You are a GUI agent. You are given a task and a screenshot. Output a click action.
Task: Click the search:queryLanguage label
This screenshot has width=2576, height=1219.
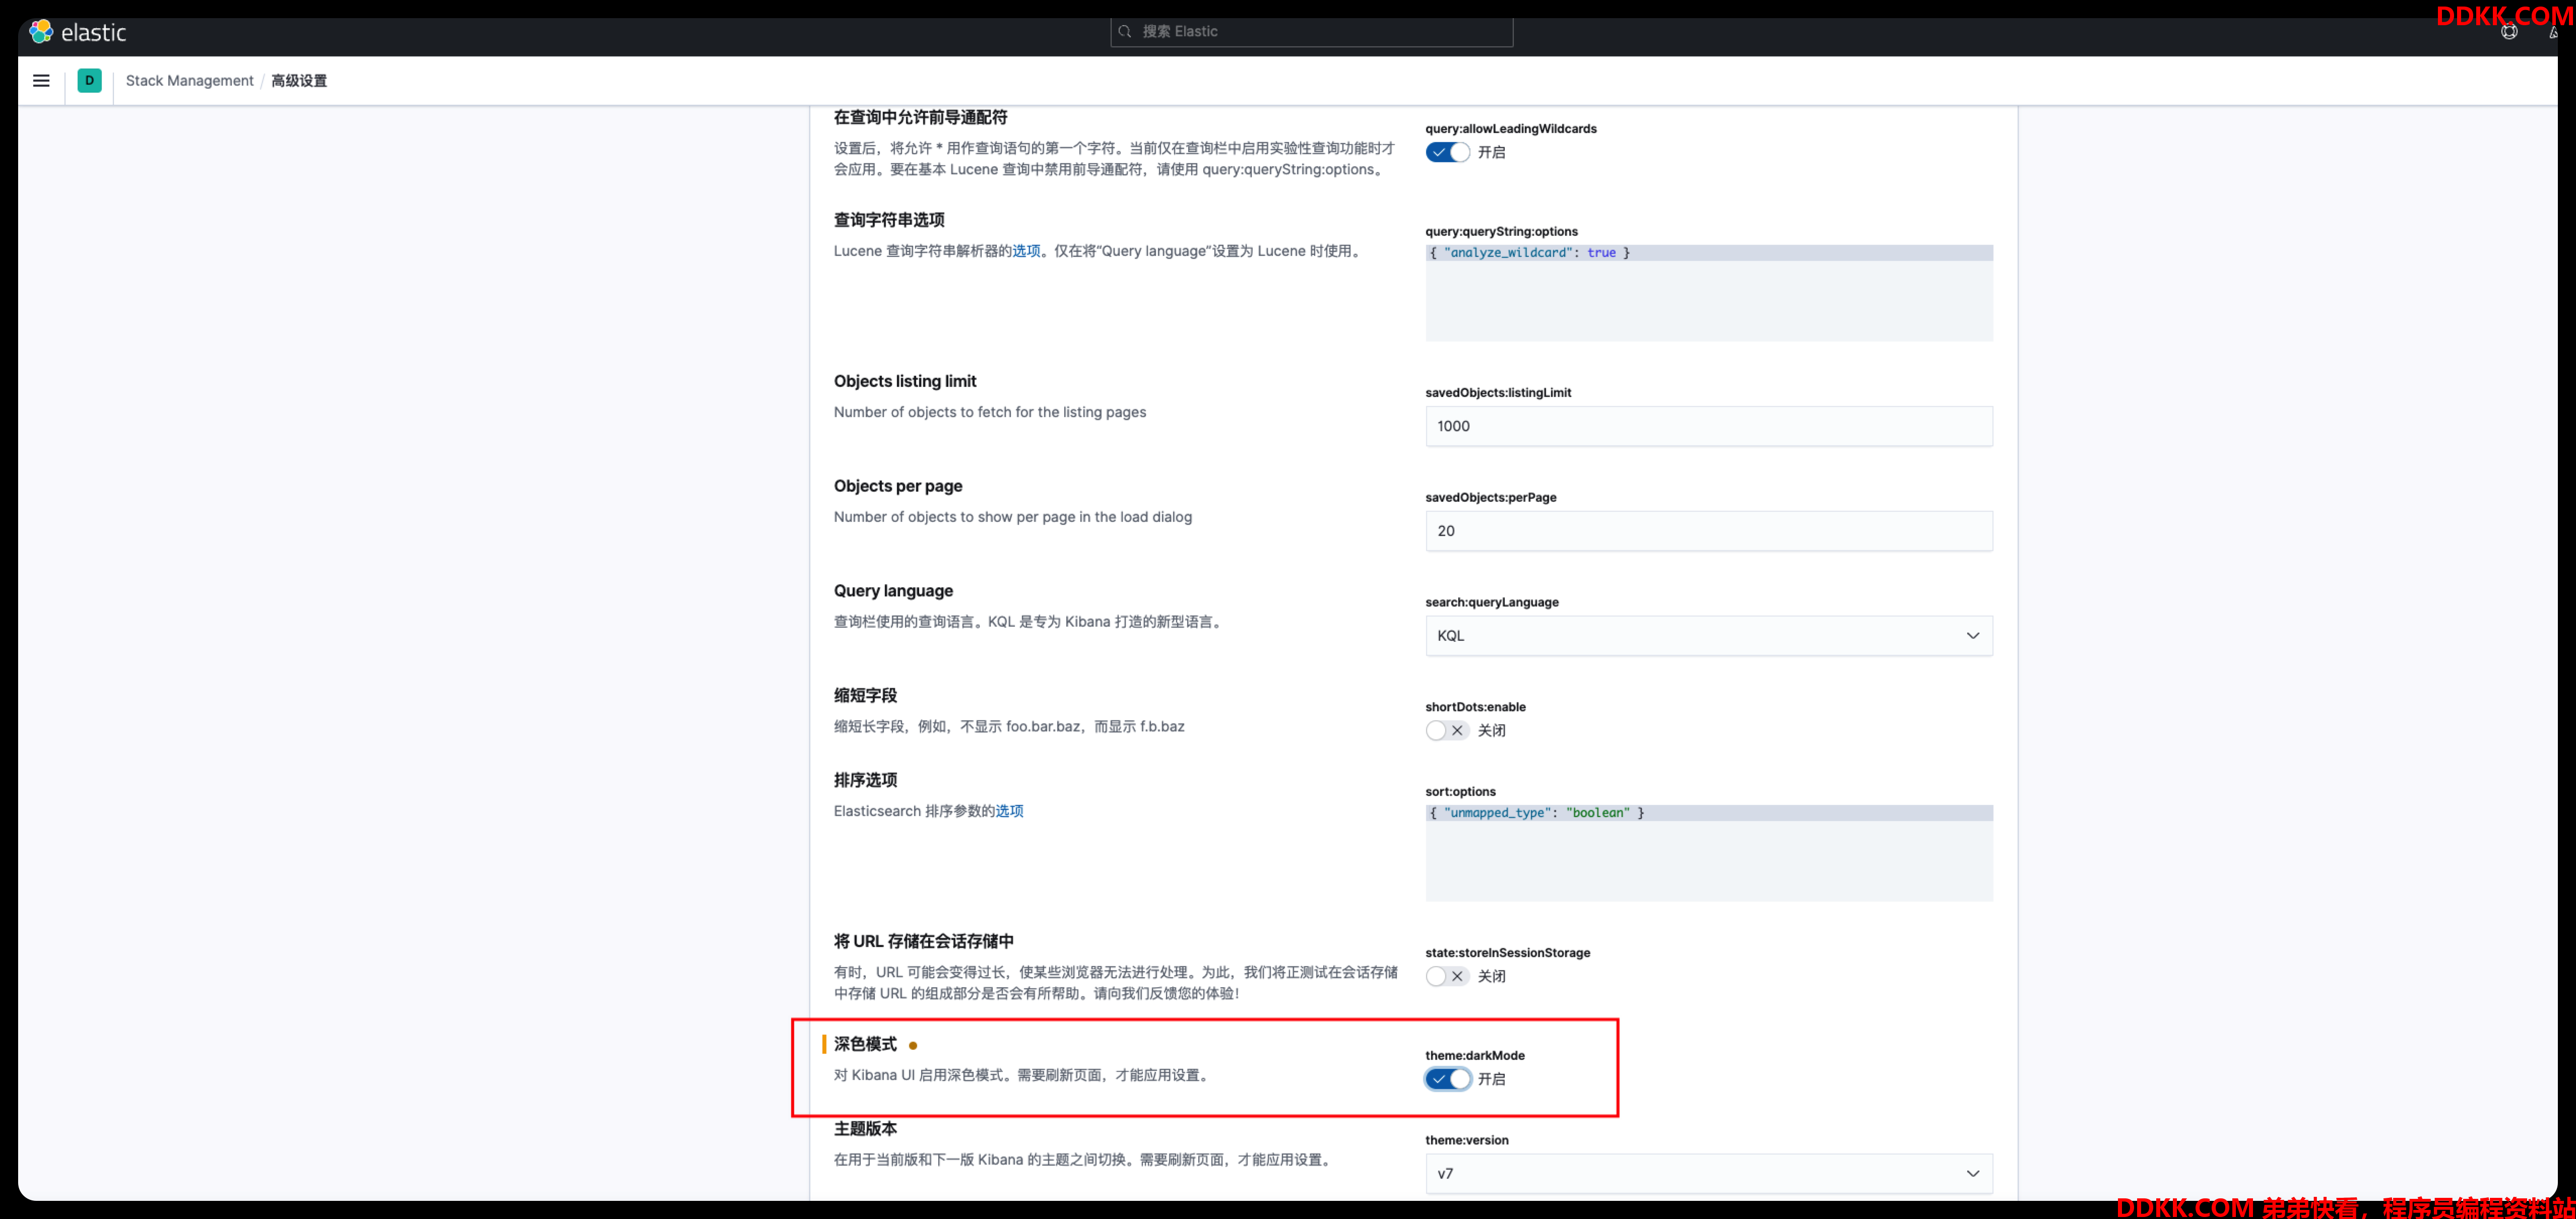coord(1491,602)
